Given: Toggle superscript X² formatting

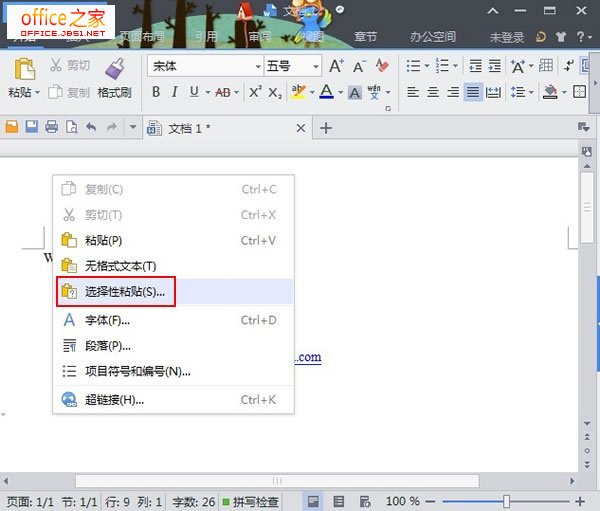Looking at the screenshot, I should point(255,92).
